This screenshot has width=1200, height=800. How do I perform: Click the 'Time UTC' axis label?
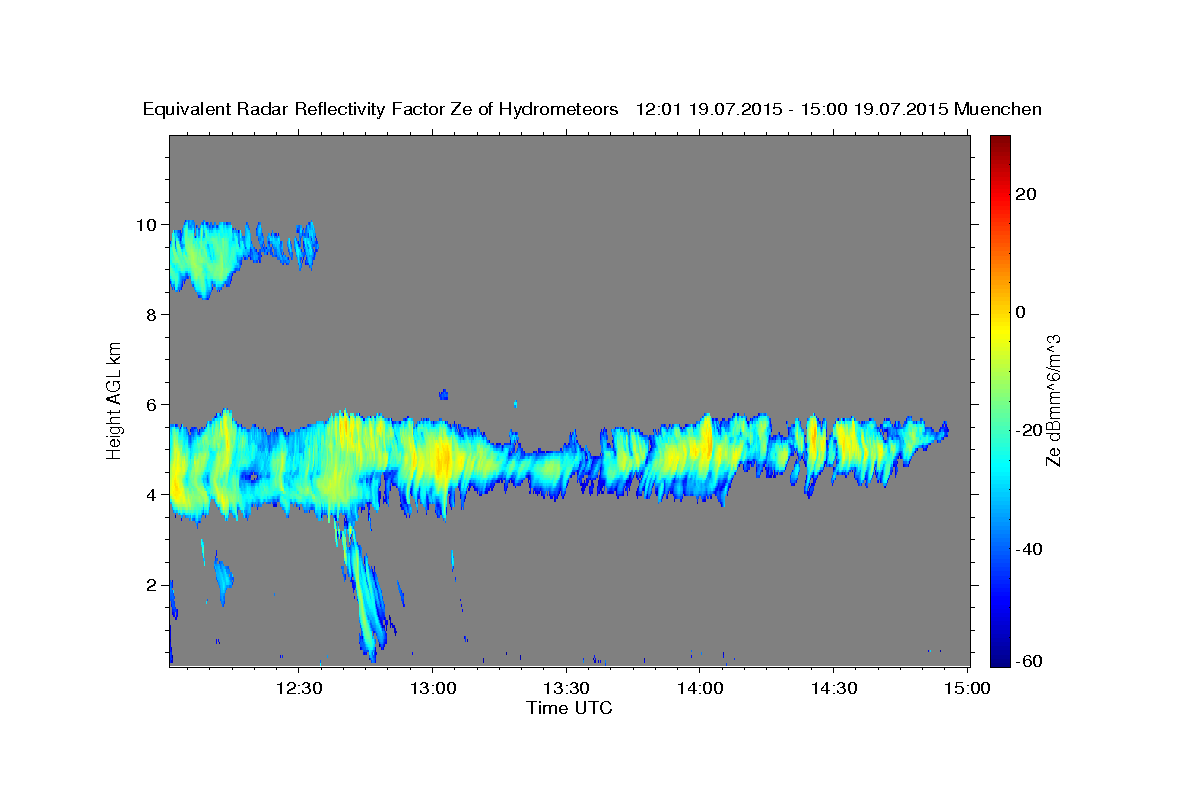tap(569, 708)
